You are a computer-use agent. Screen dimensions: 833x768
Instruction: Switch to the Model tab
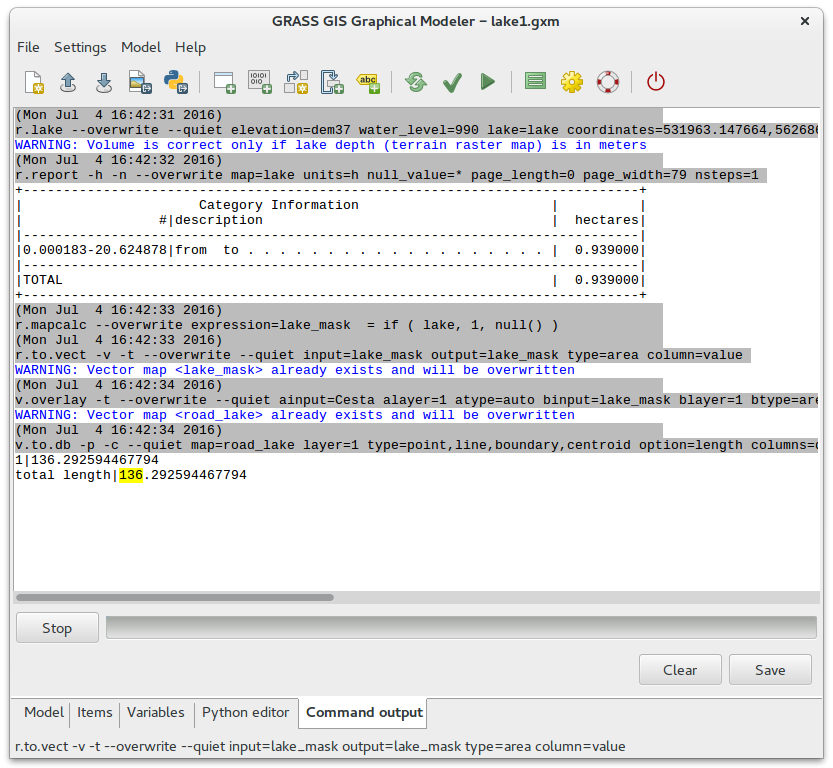44,712
